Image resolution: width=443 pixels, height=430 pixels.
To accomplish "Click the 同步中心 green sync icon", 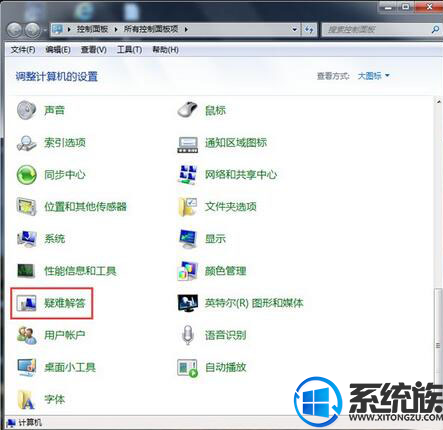I will point(26,175).
